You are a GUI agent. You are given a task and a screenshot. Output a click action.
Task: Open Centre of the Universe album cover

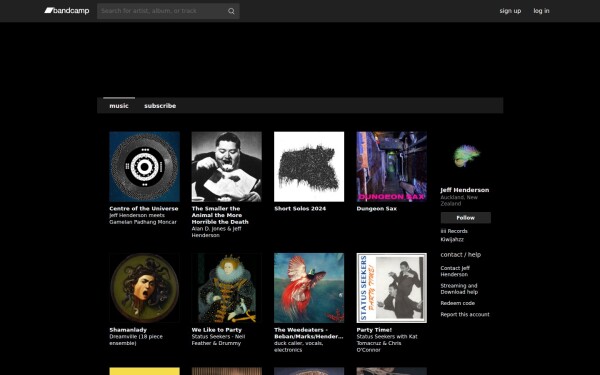pos(144,166)
